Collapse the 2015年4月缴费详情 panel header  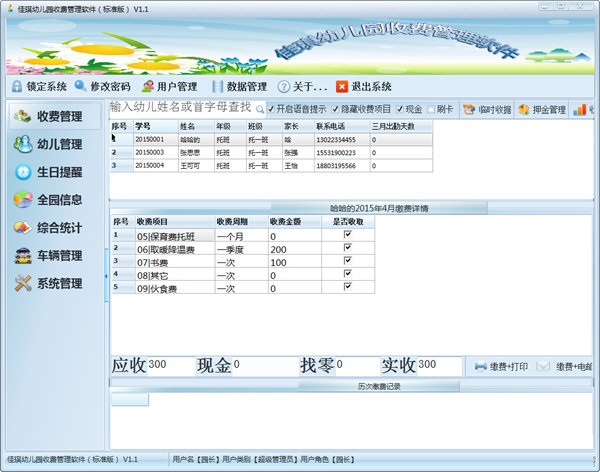tap(379, 208)
